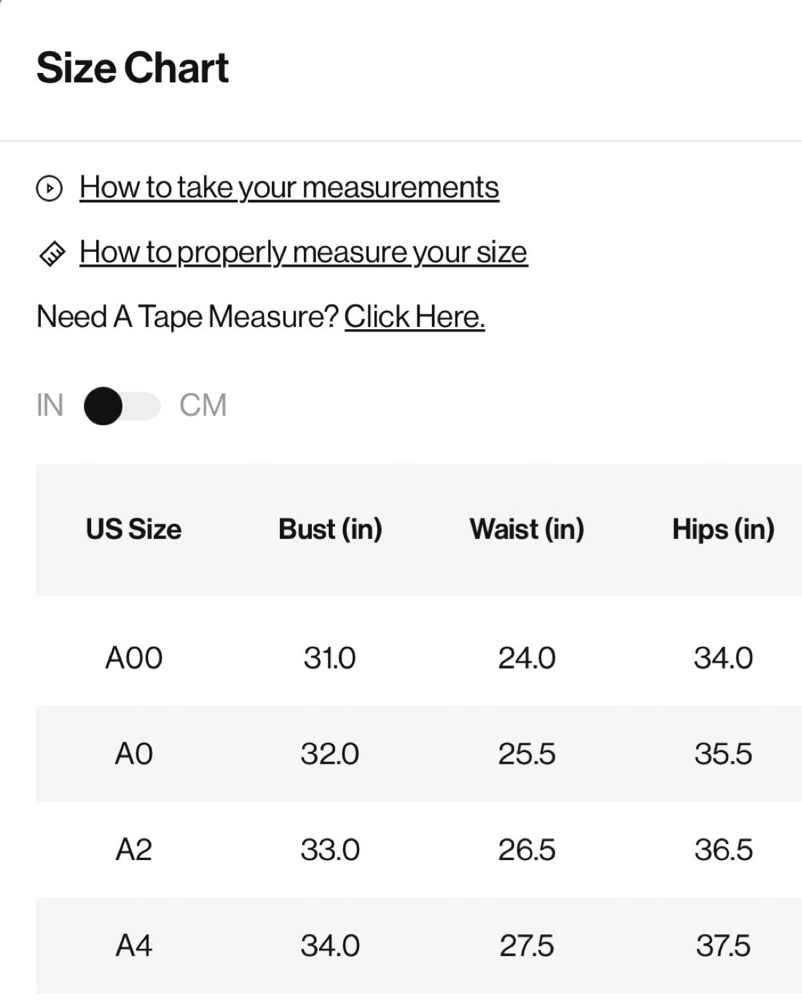Click the 36.5 hips value for A2
Screen dimensions: 802x1000
coord(723,850)
